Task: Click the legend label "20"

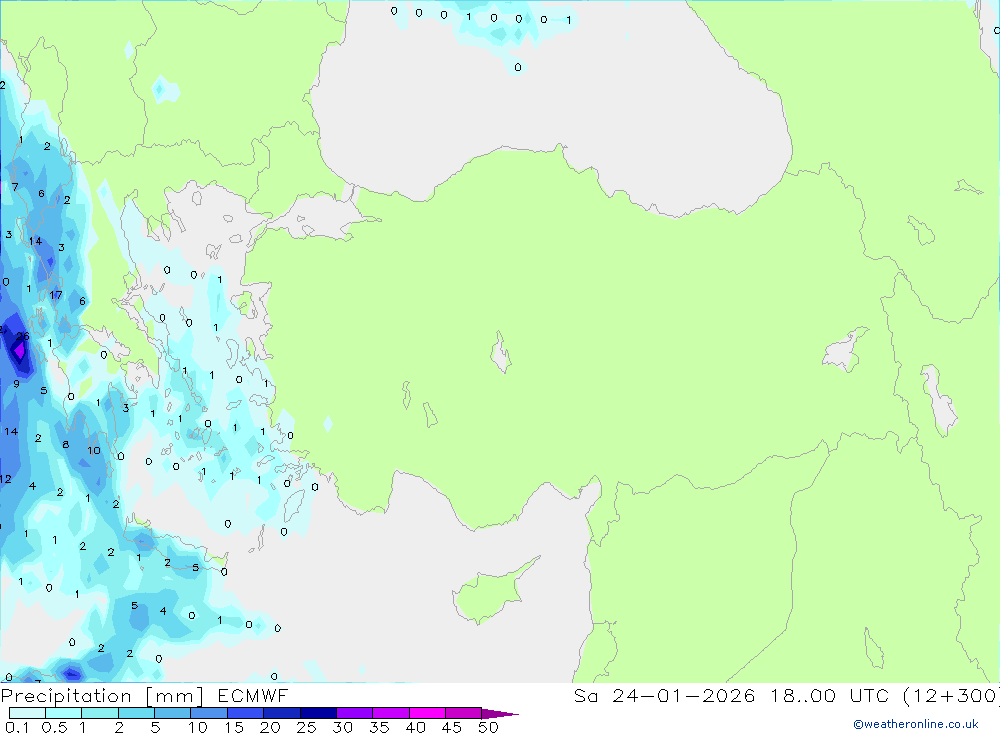Action: click(x=270, y=727)
